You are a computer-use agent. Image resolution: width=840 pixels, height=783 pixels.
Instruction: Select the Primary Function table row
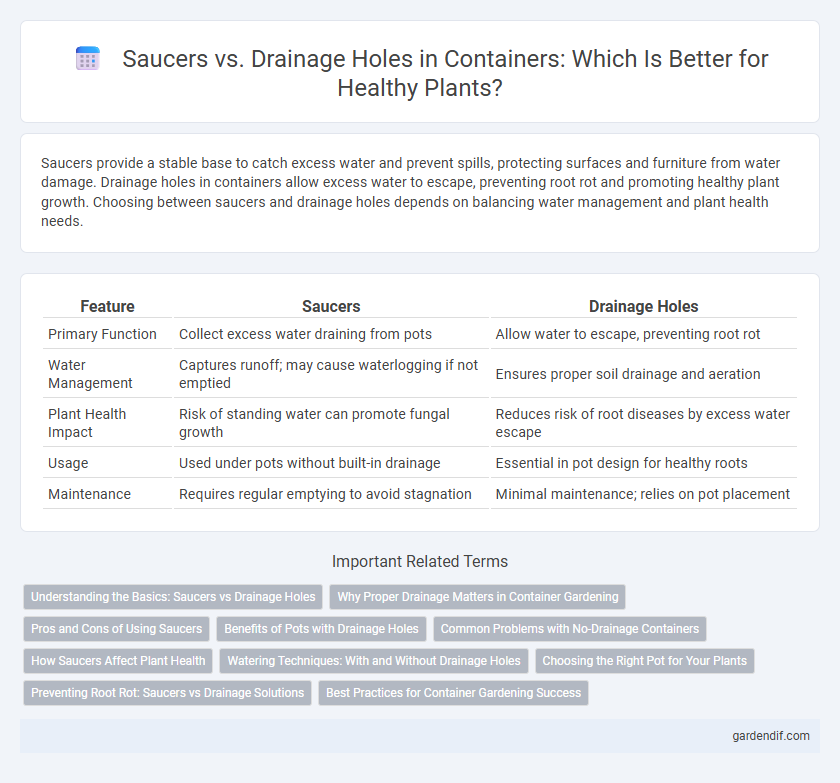[x=420, y=334]
